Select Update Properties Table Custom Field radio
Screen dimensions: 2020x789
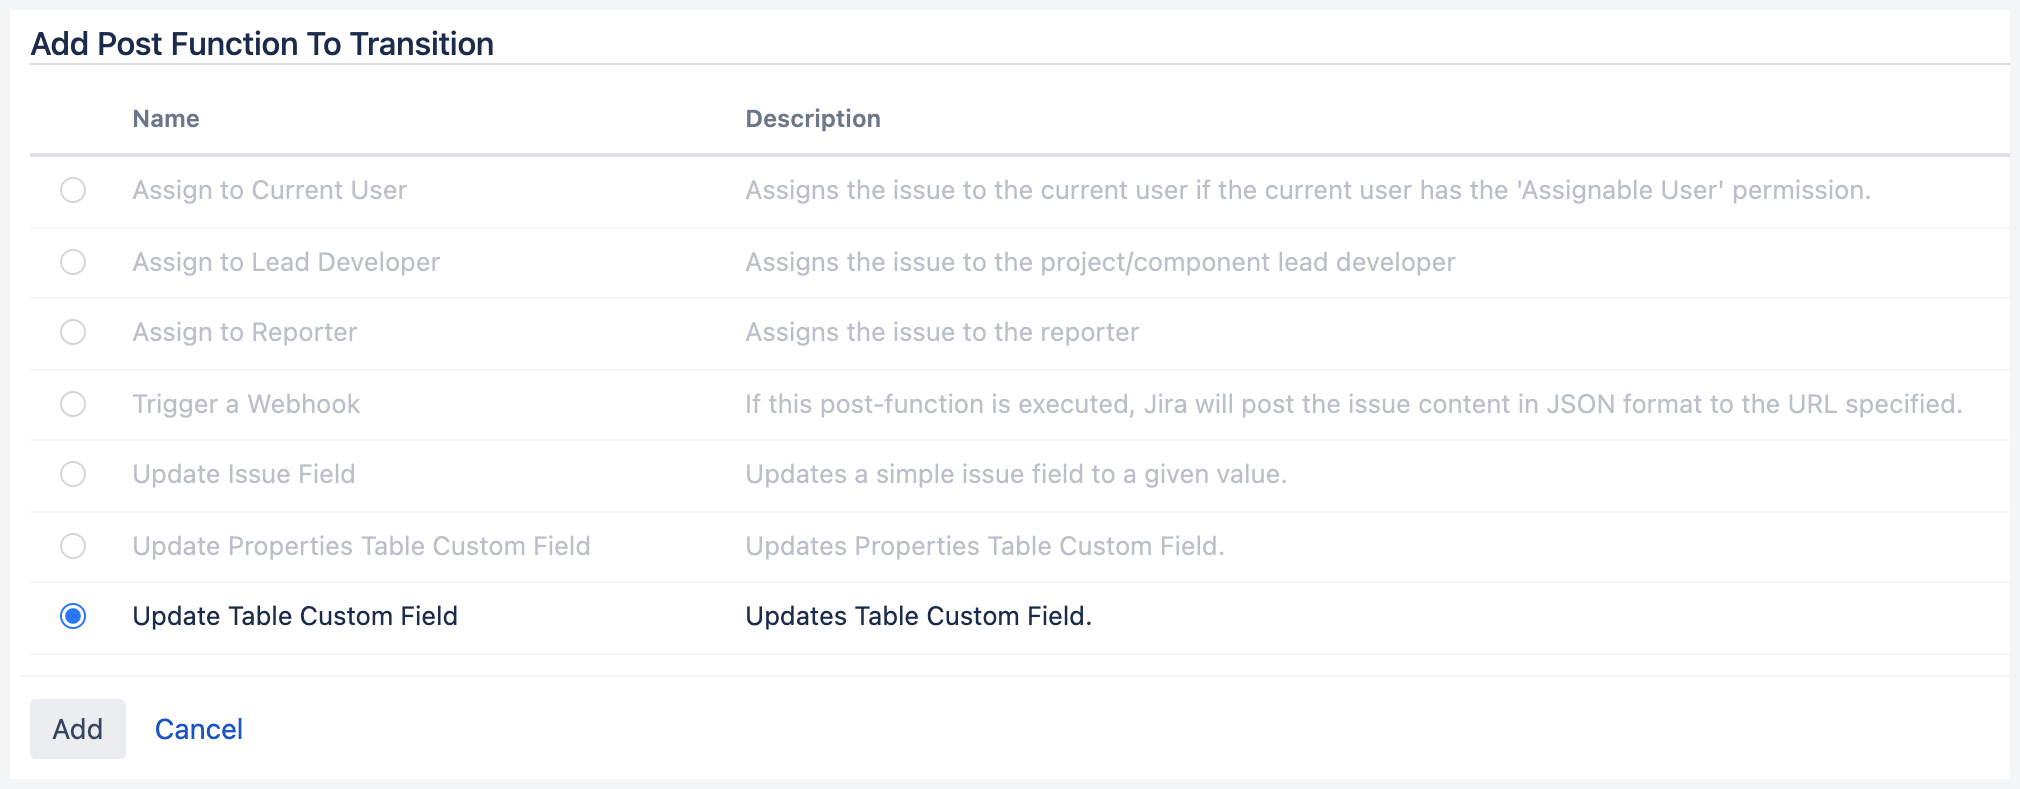[73, 546]
